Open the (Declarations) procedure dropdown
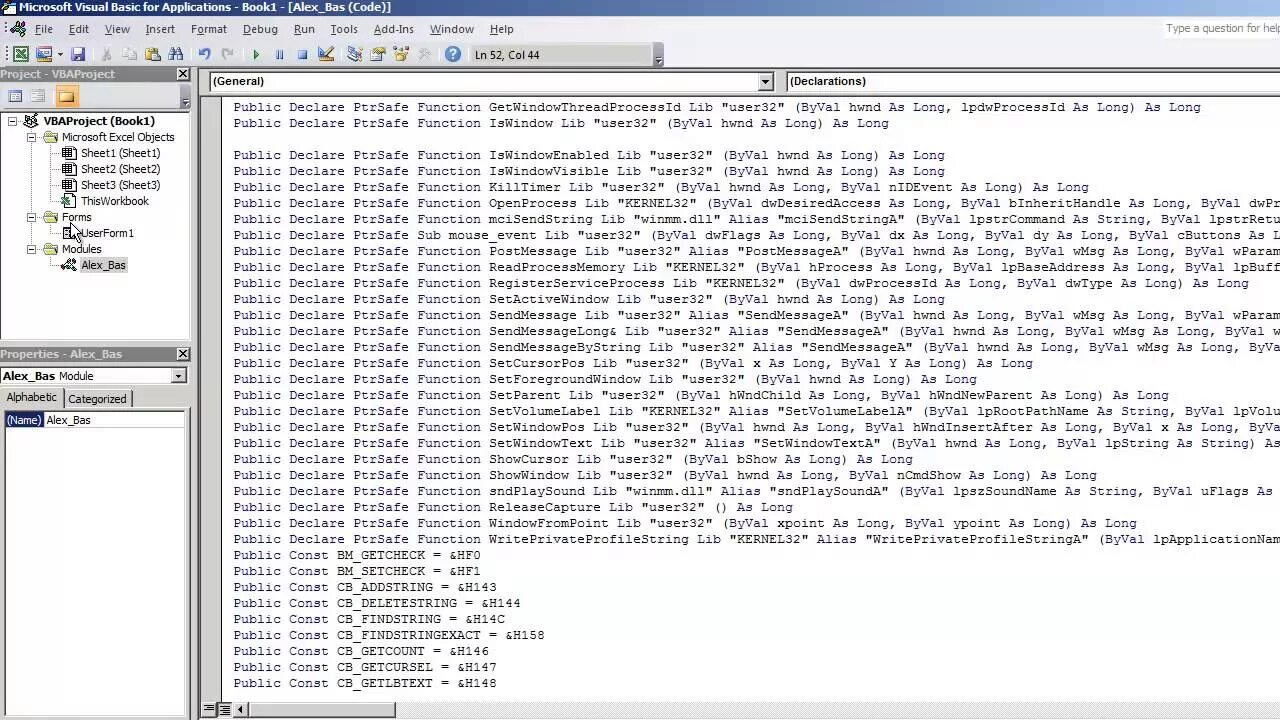Screen dimensions: 1280x720 pos(1032,81)
